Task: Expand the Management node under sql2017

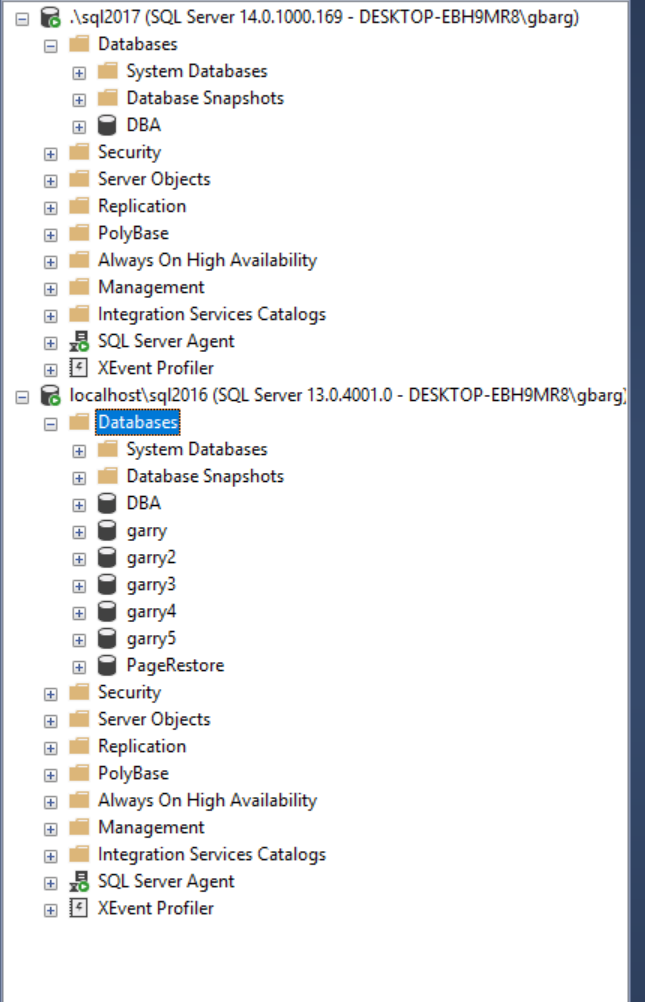Action: (x=49, y=287)
